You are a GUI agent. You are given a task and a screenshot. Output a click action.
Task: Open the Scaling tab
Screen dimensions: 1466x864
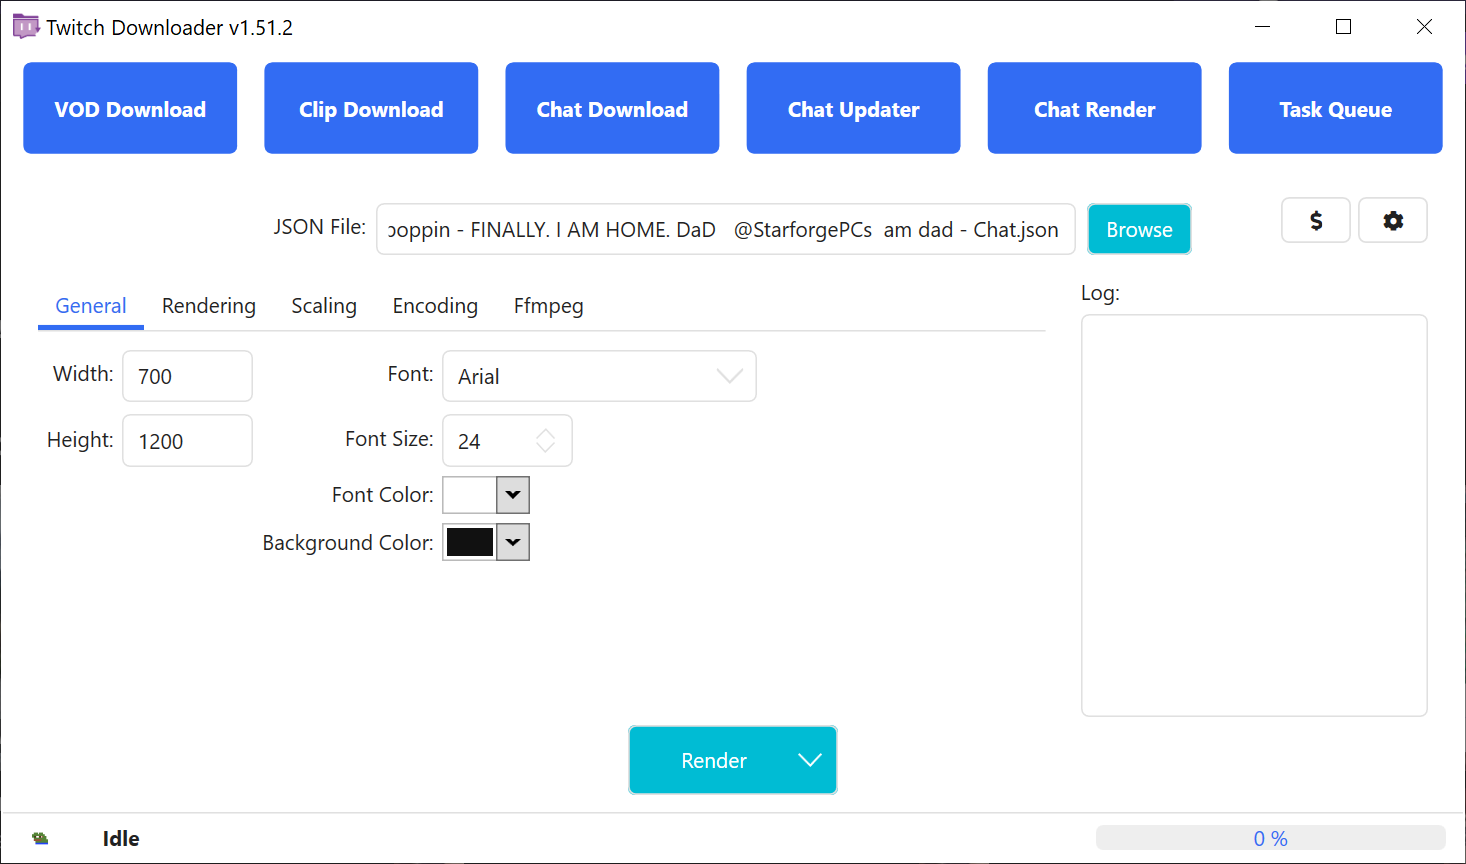324,306
